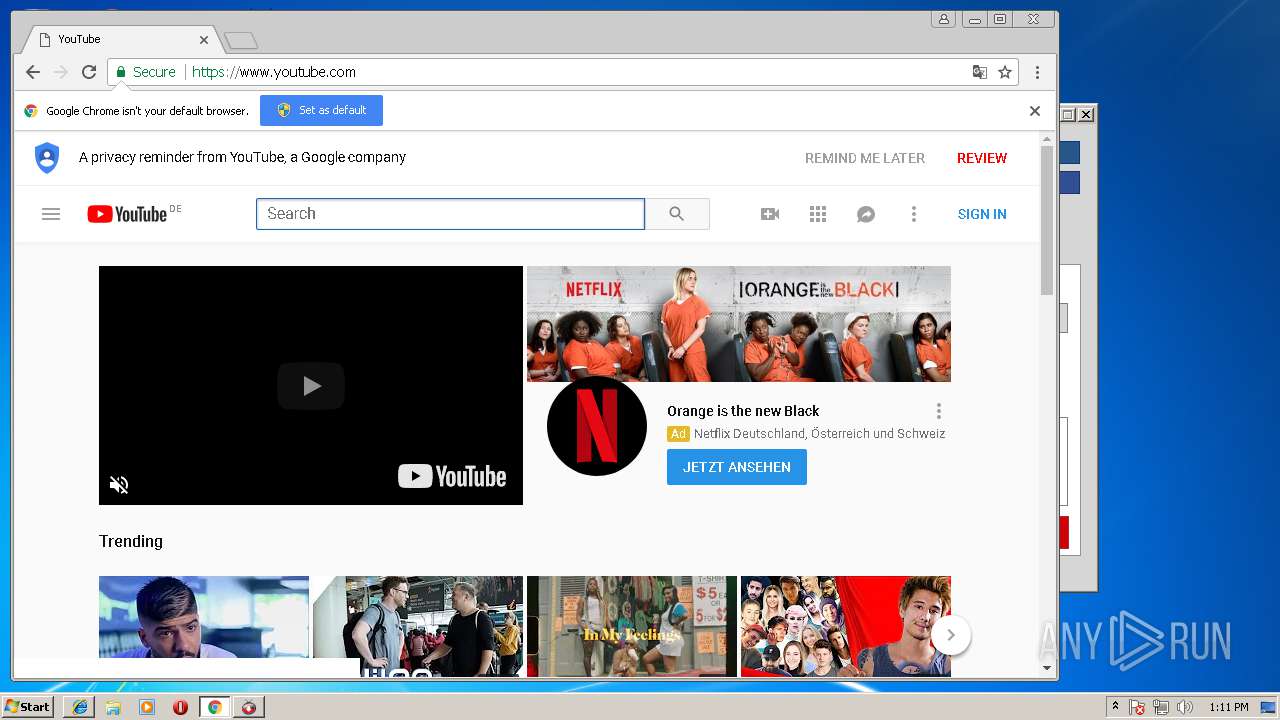Screen dimensions: 1280x720
Task: Open the upload video camera icon
Action: 770,214
